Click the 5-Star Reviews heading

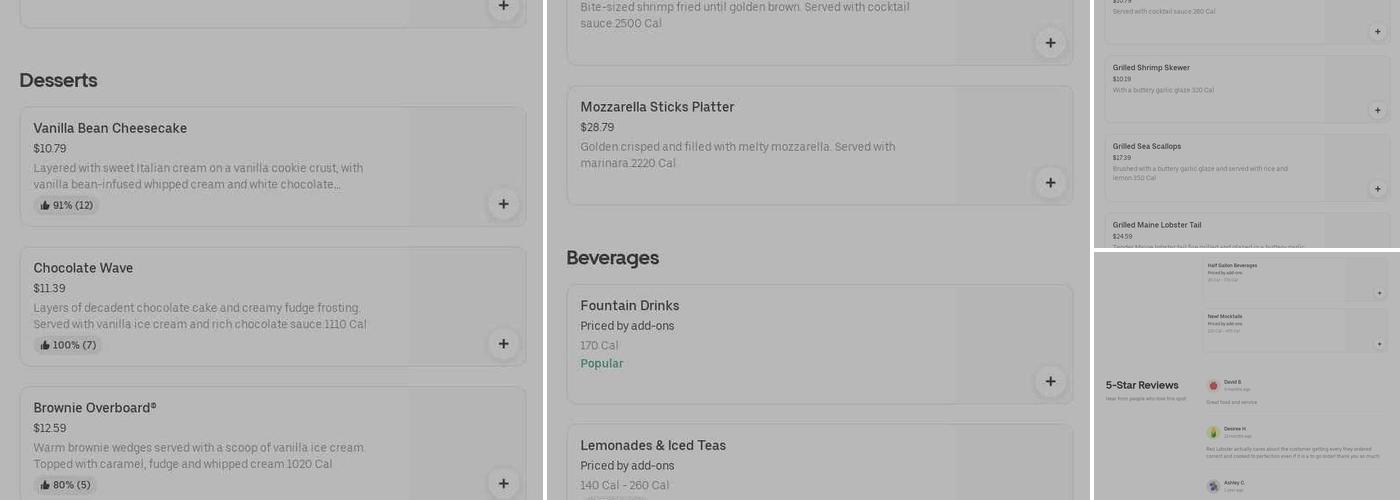(x=1142, y=385)
